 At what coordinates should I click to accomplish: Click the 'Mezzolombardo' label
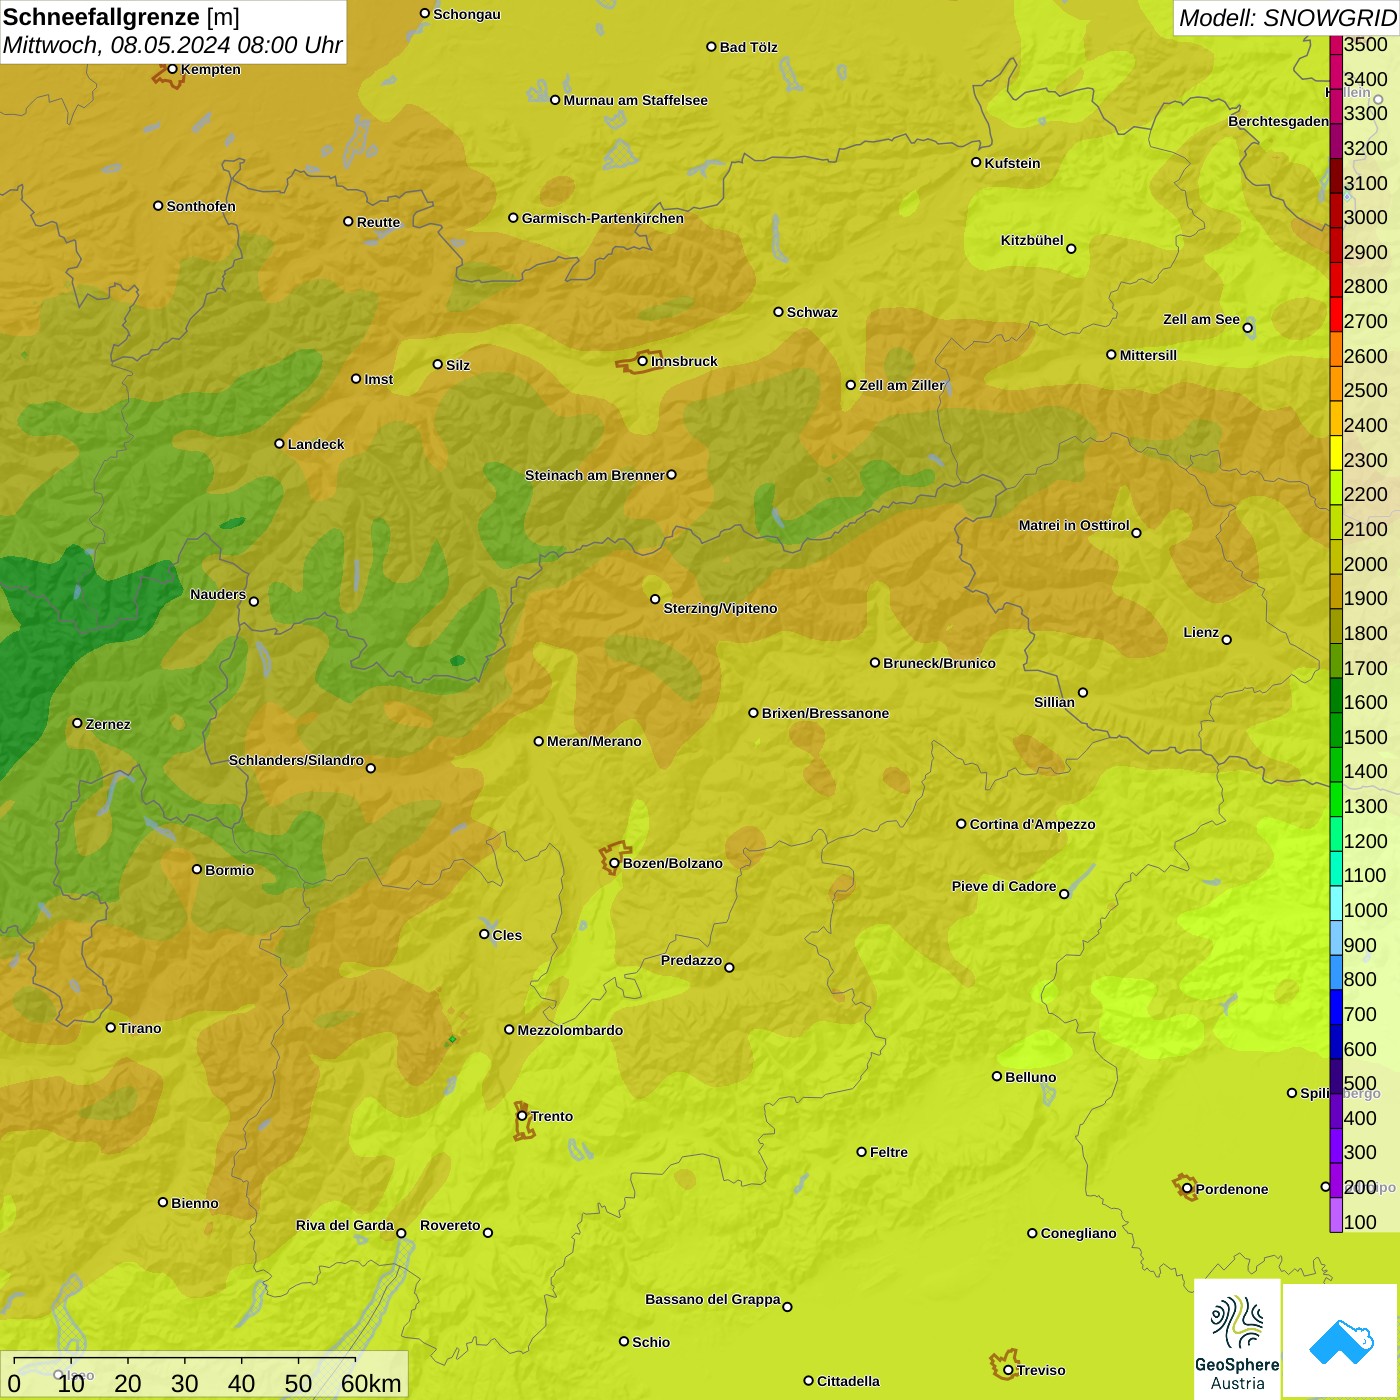pyautogui.click(x=570, y=1030)
